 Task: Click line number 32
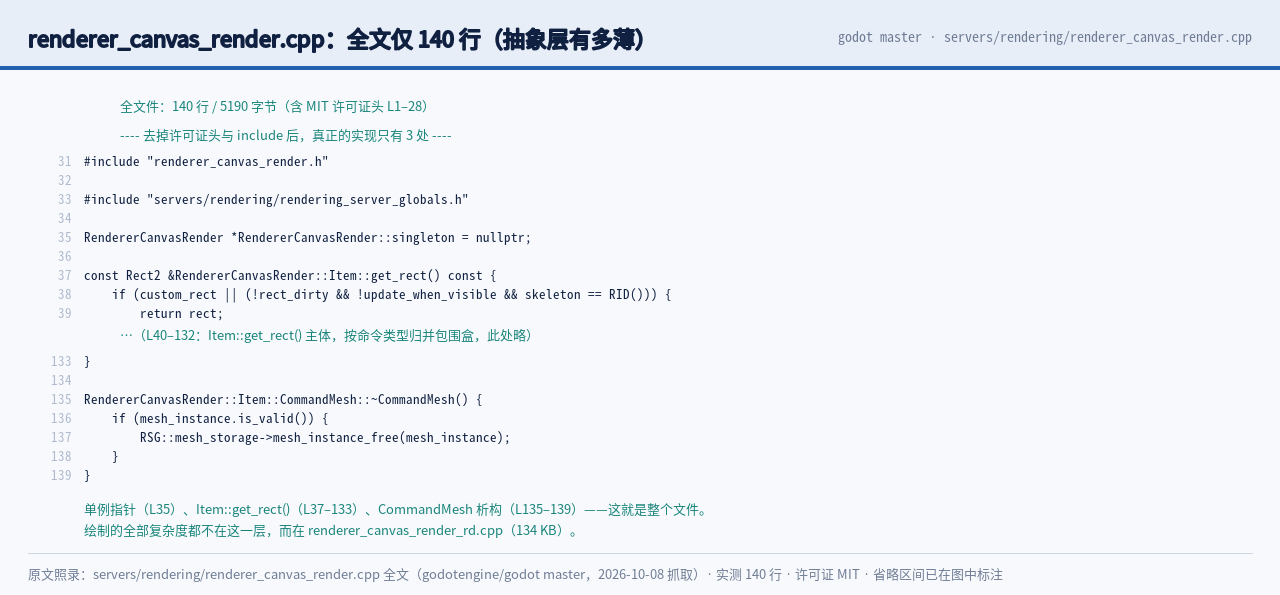pos(64,181)
